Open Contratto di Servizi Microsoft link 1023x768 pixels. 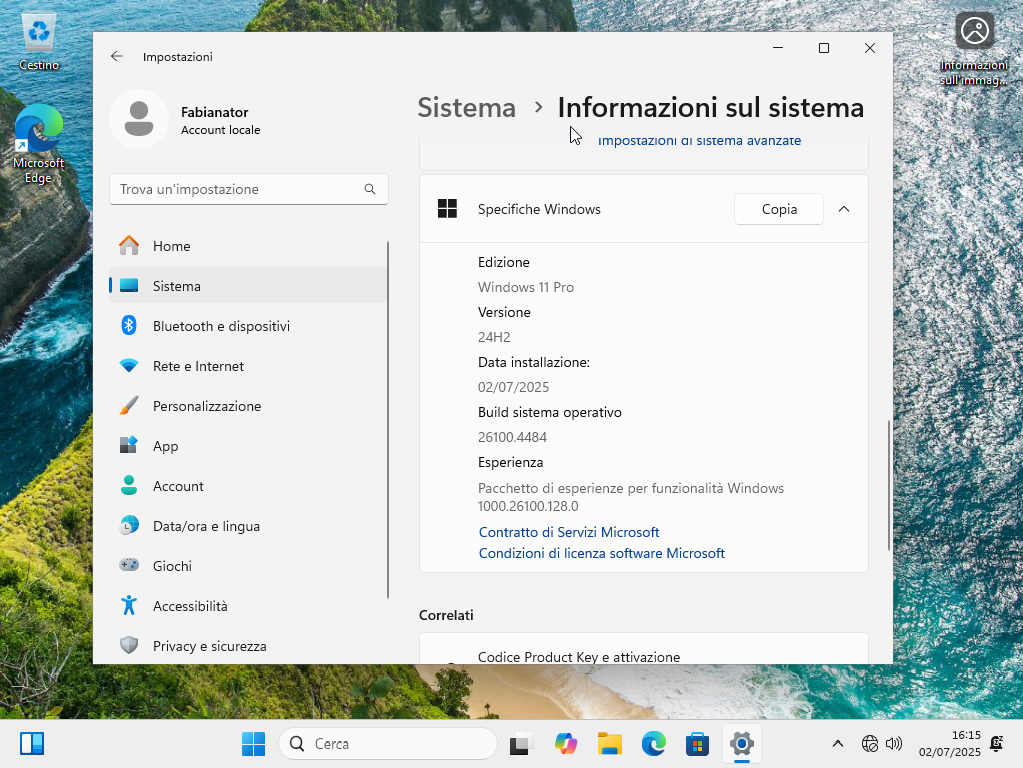click(x=569, y=532)
